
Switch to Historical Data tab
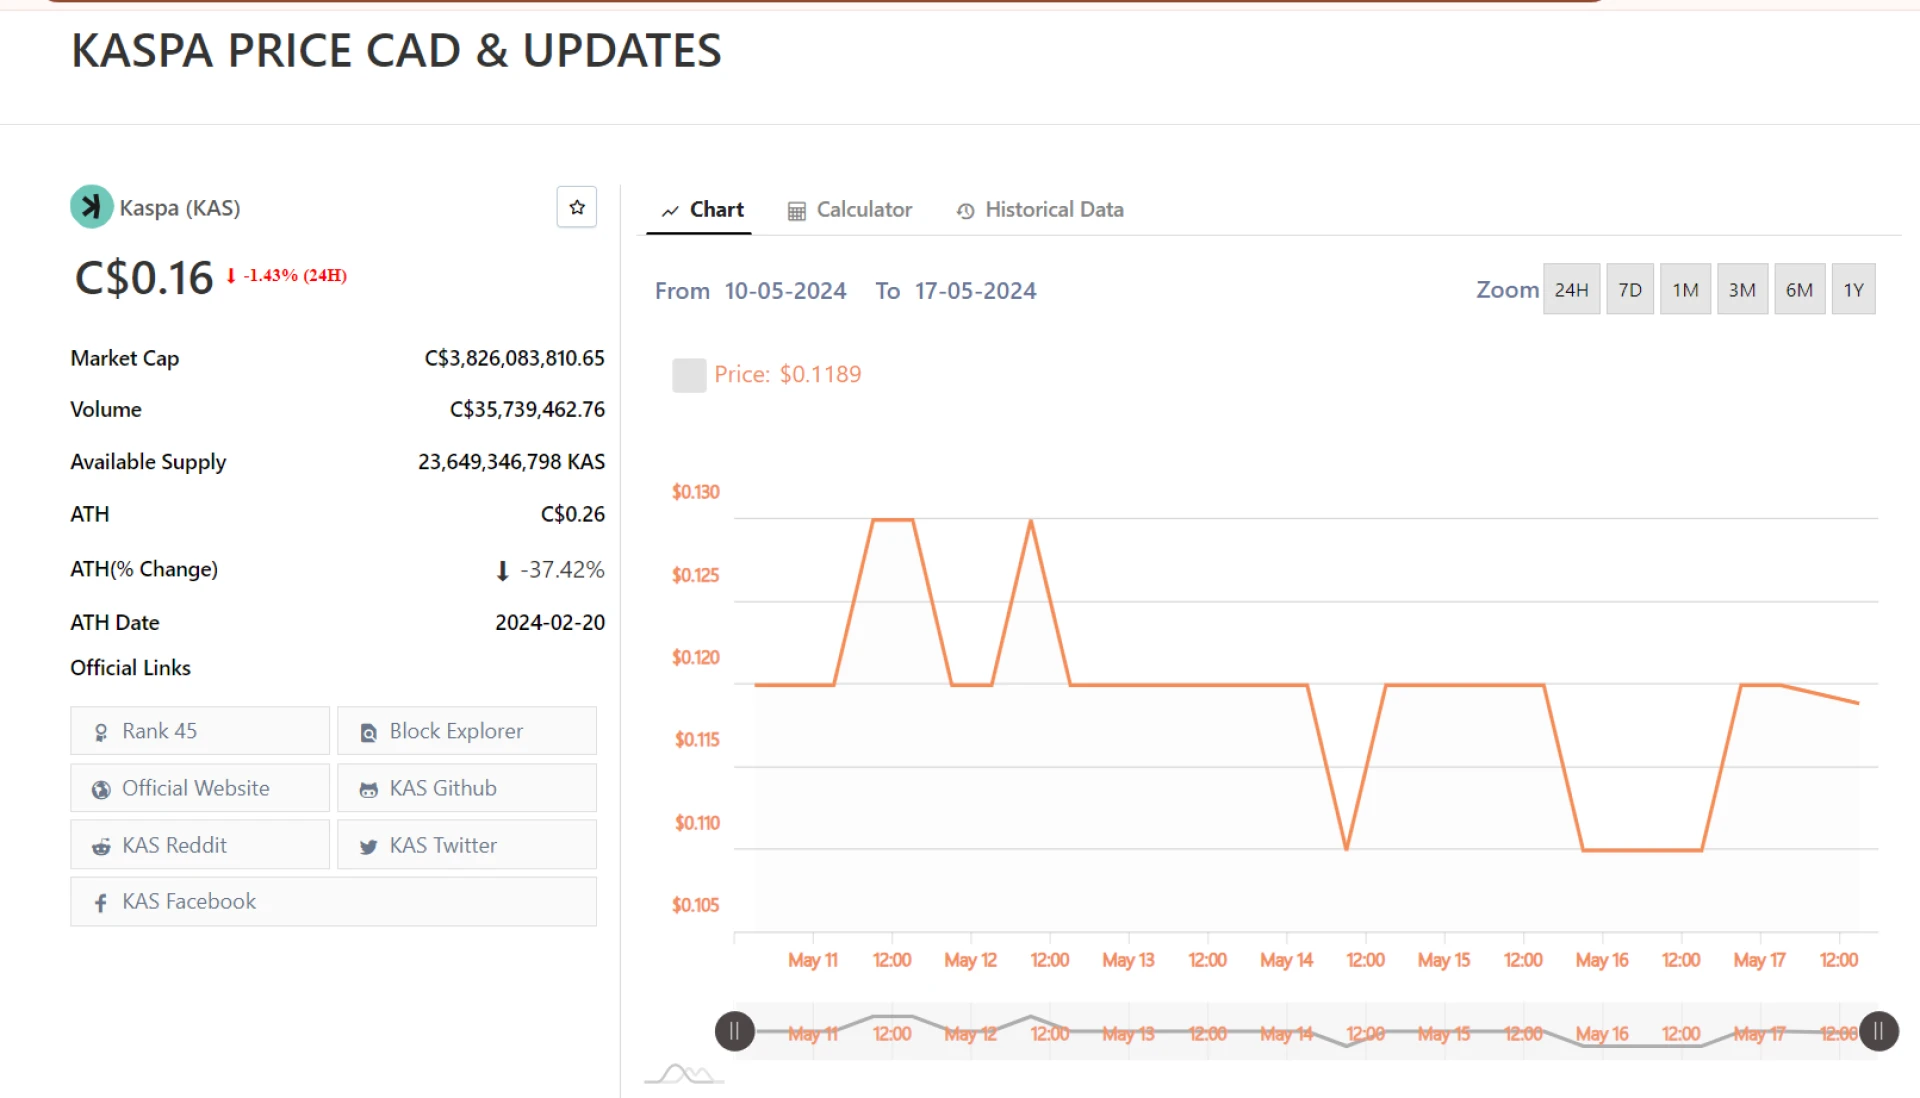pos(1040,210)
